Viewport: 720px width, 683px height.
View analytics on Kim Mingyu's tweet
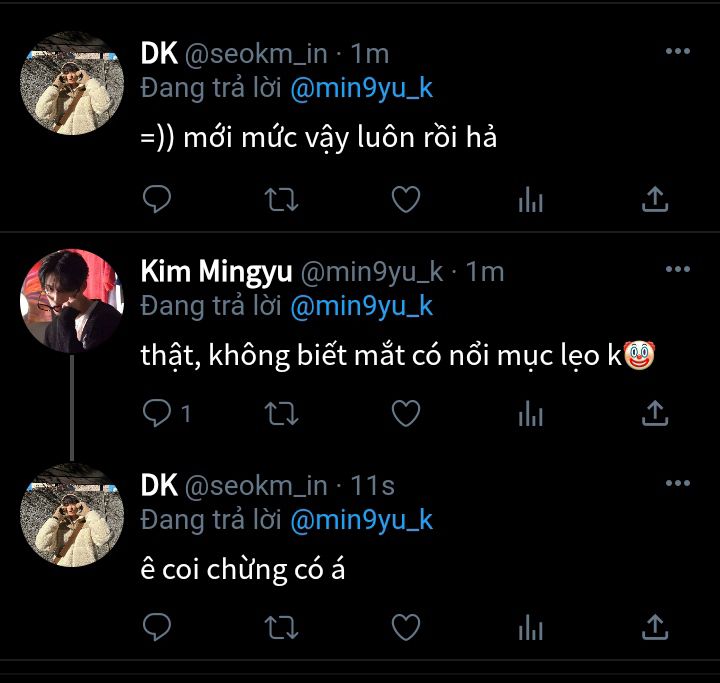click(x=530, y=413)
